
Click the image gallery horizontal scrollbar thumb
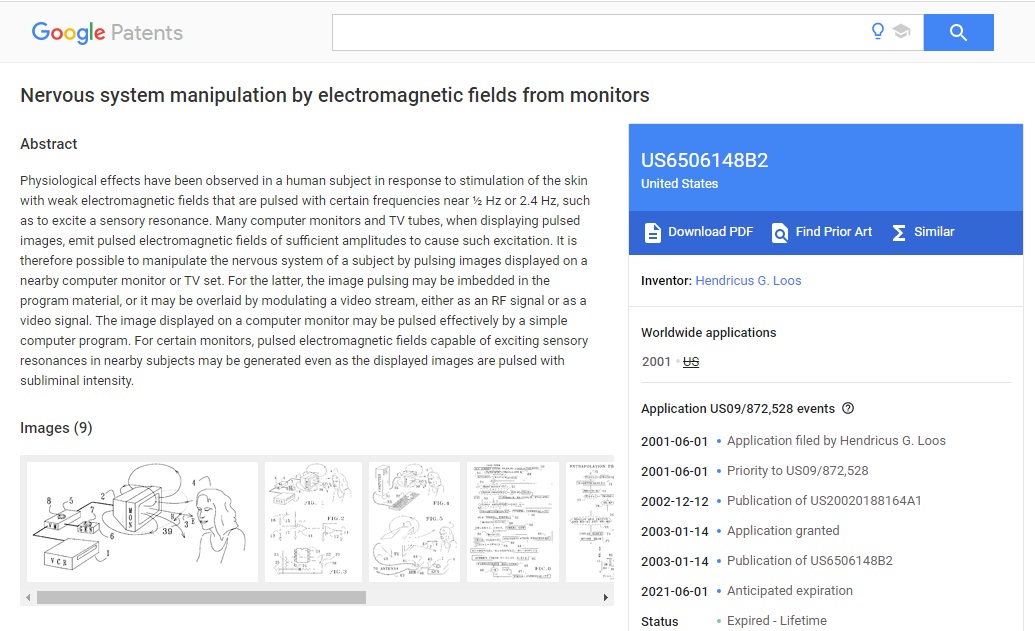(x=200, y=597)
